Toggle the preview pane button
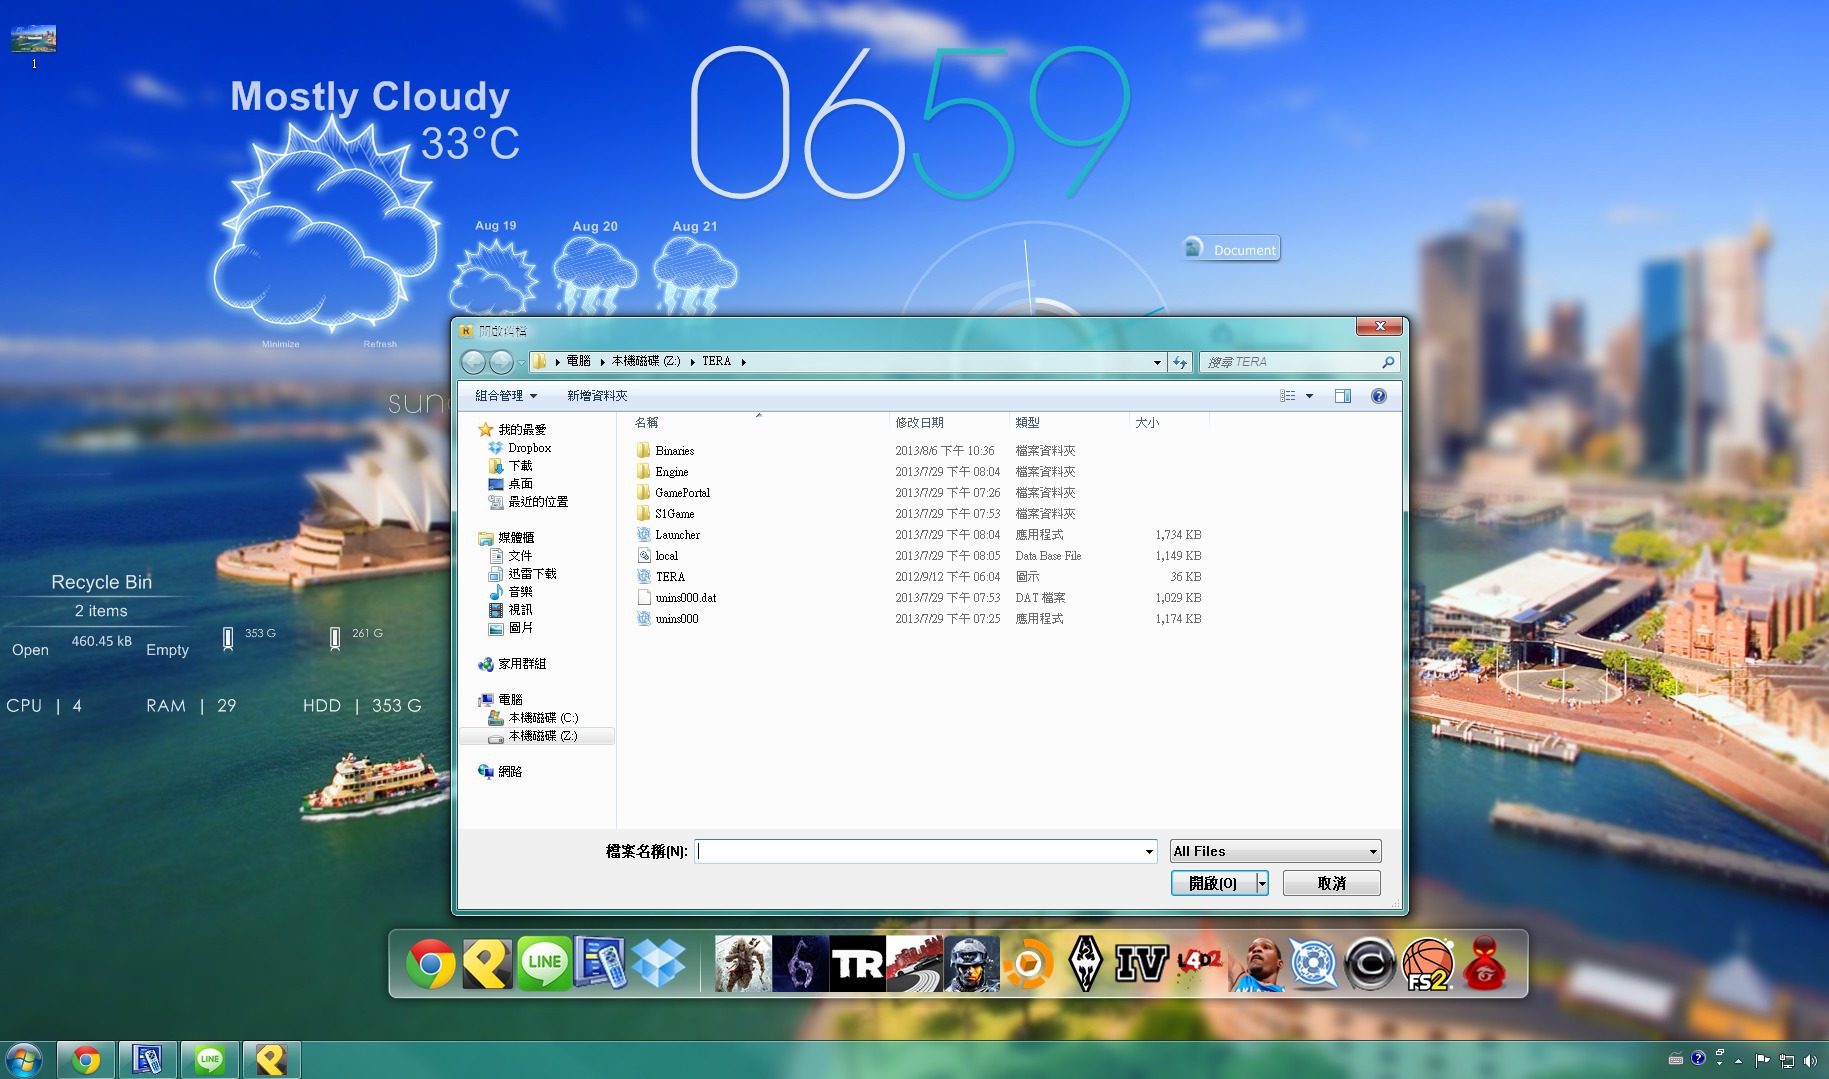This screenshot has width=1829, height=1079. click(1342, 396)
